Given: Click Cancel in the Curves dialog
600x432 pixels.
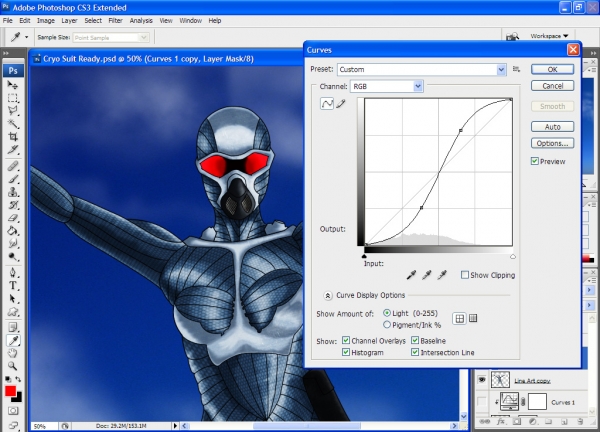Looking at the screenshot, I should (x=552, y=86).
